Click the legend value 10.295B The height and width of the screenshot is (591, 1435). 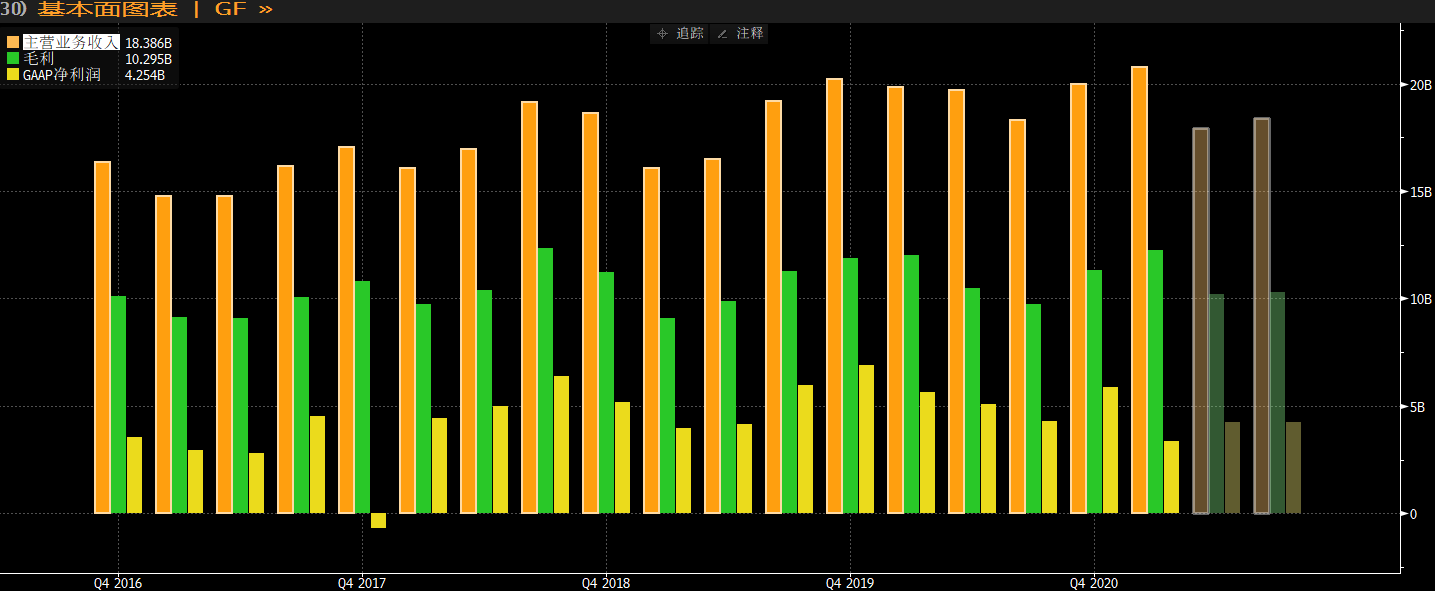[148, 59]
